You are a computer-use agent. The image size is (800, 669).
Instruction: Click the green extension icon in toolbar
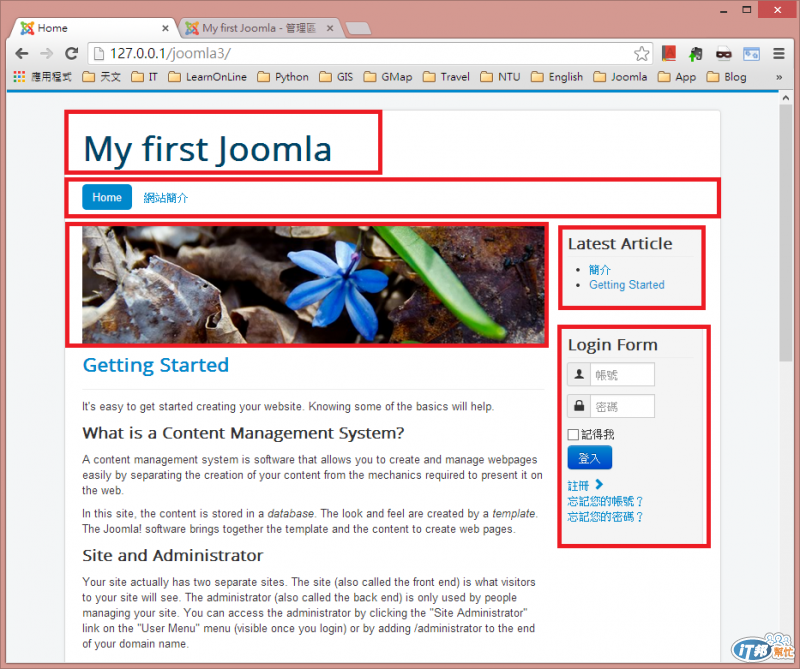point(695,53)
